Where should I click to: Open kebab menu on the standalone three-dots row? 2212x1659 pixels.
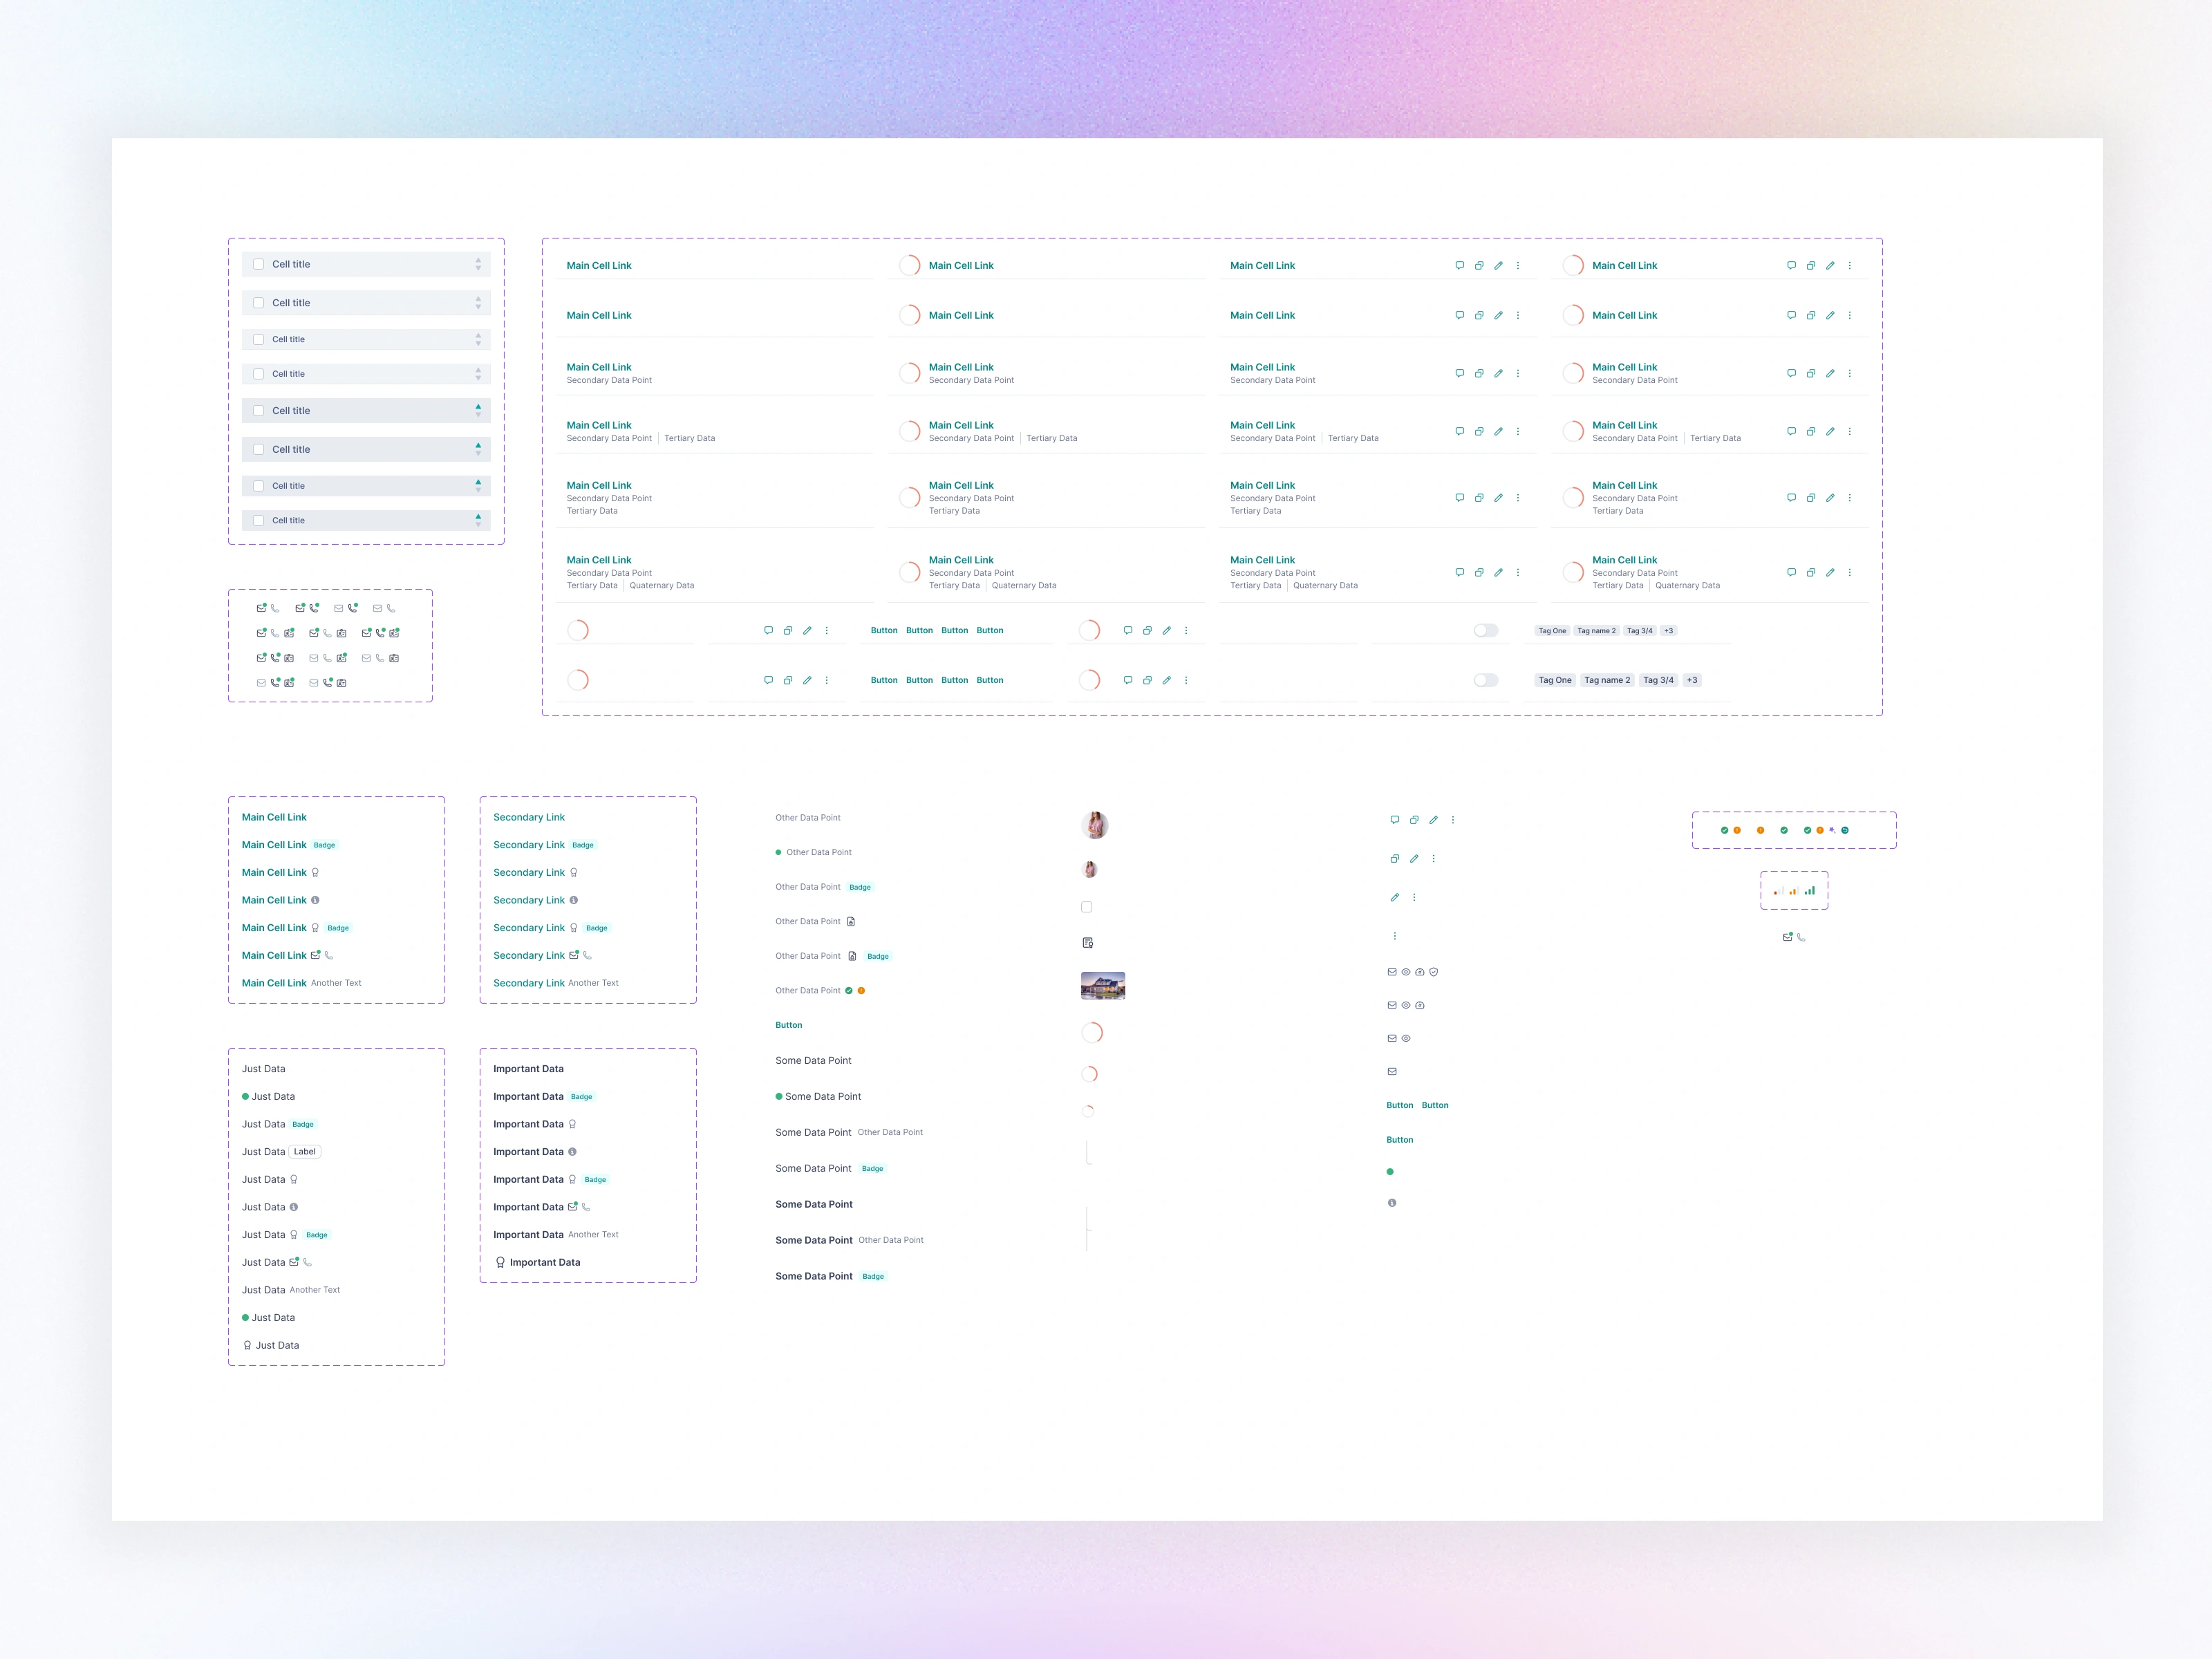pyautogui.click(x=1395, y=936)
